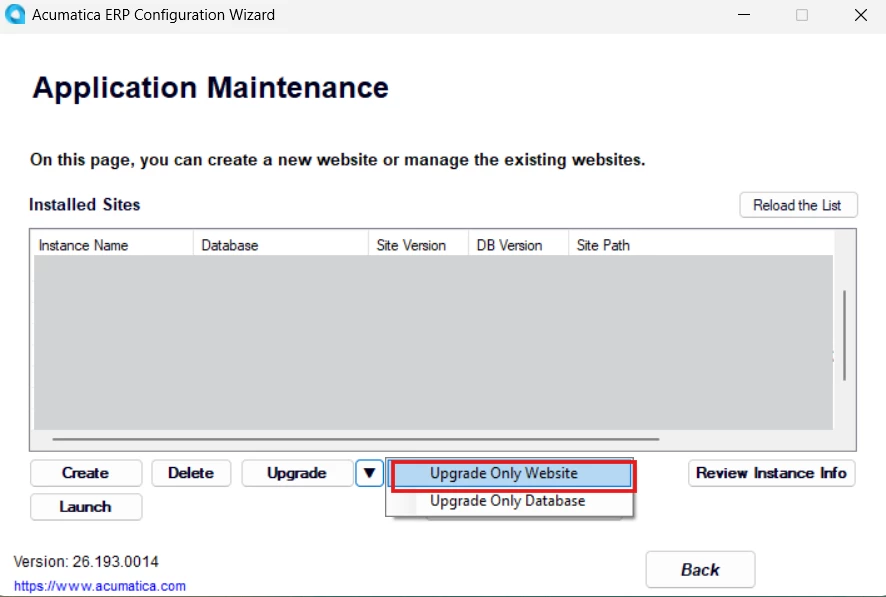Open the Upgrade options dropdown arrow

(x=370, y=473)
